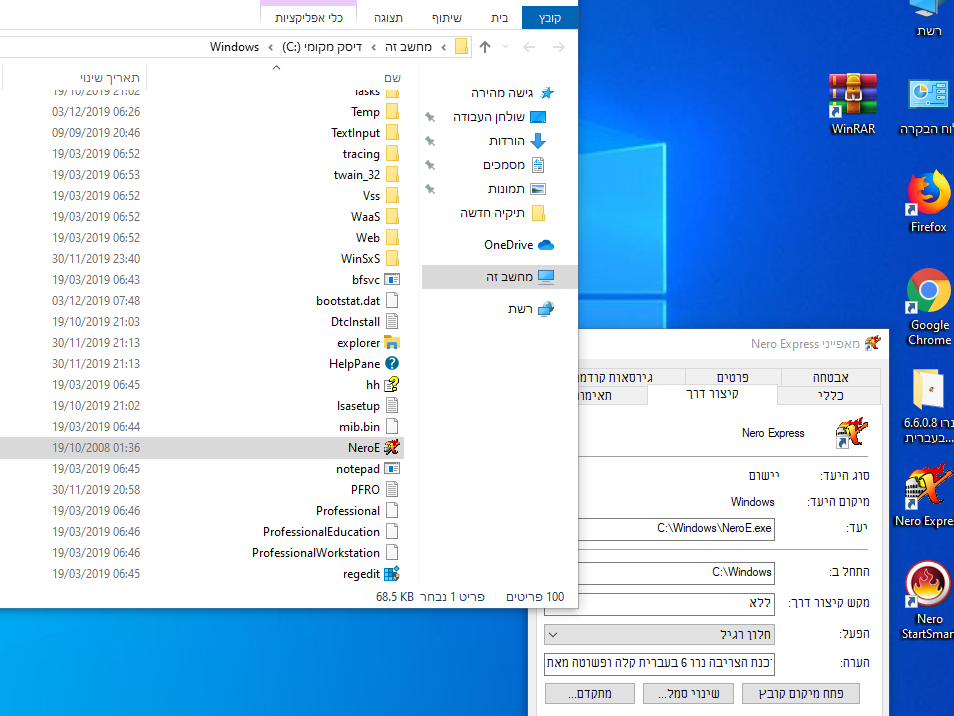Click the Network icon in Explorer sidebar
The width and height of the screenshot is (954, 716).
(546, 309)
